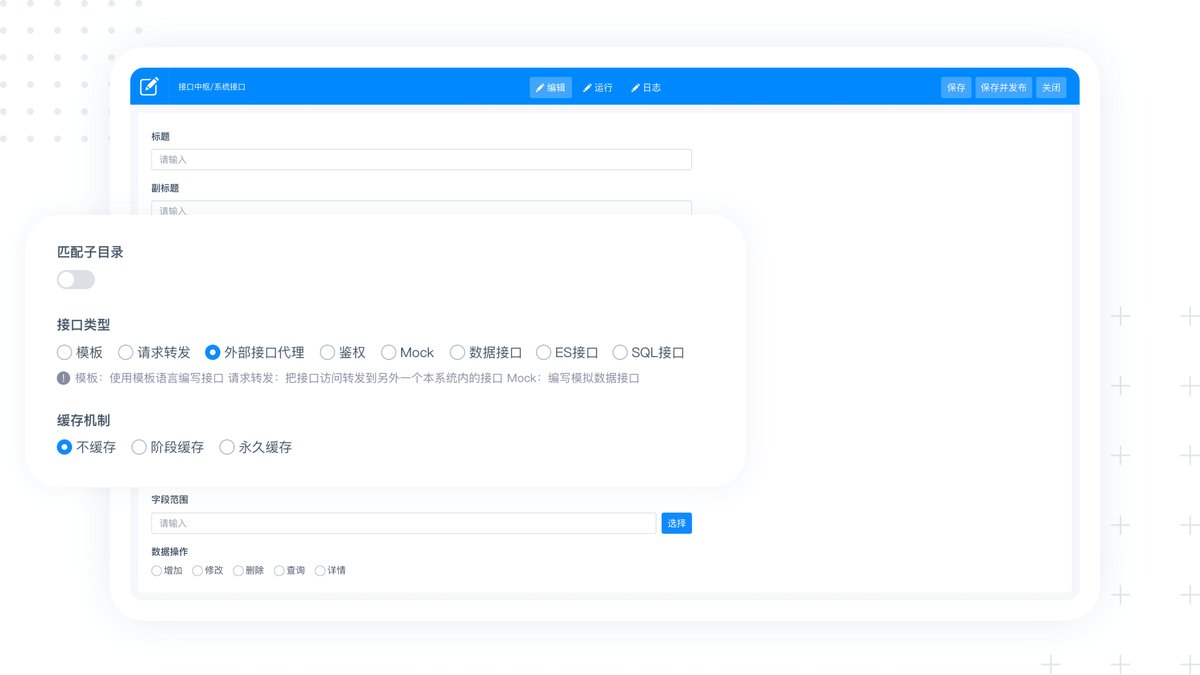Screen dimensions: 1200x675
Task: Click the 关闭 button in header
Action: tap(1051, 87)
